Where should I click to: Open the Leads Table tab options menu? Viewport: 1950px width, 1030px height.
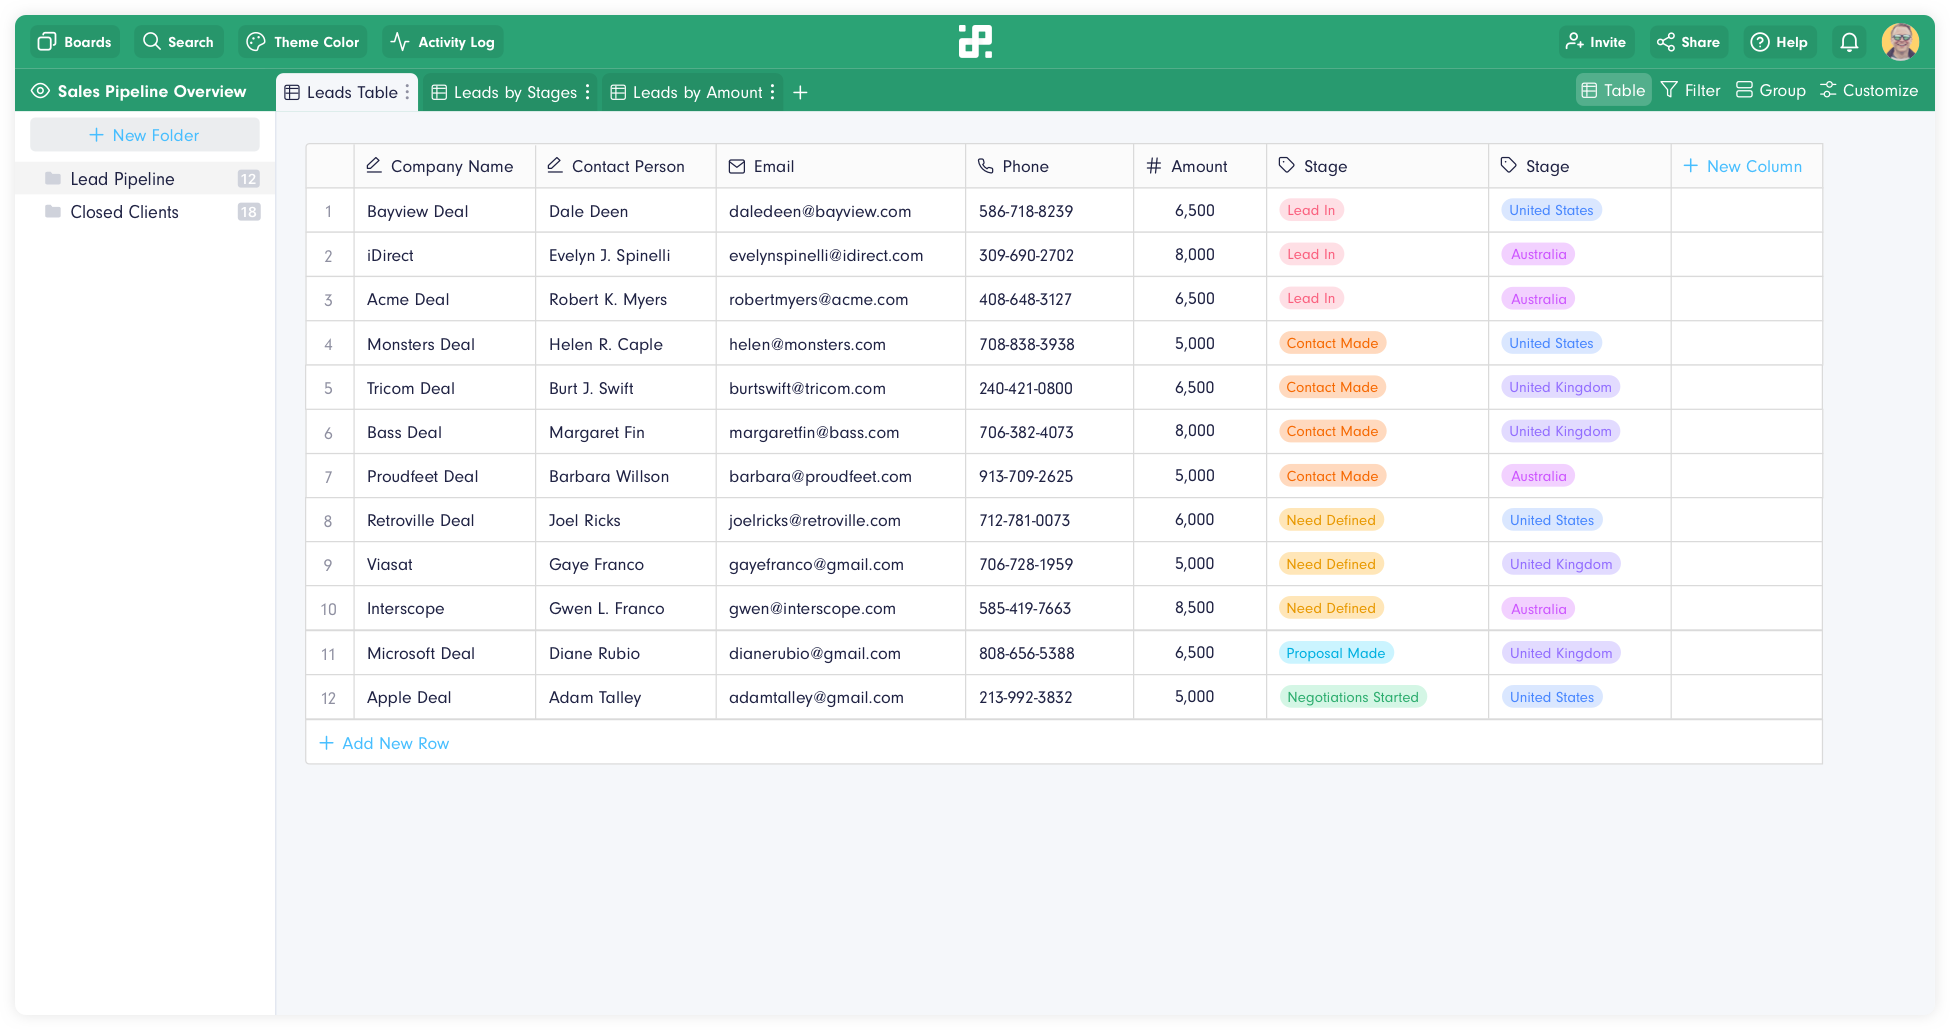tap(406, 91)
